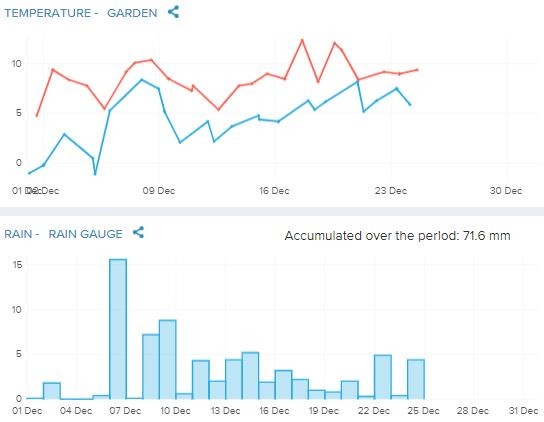Click the RAIN heading label

(18, 234)
